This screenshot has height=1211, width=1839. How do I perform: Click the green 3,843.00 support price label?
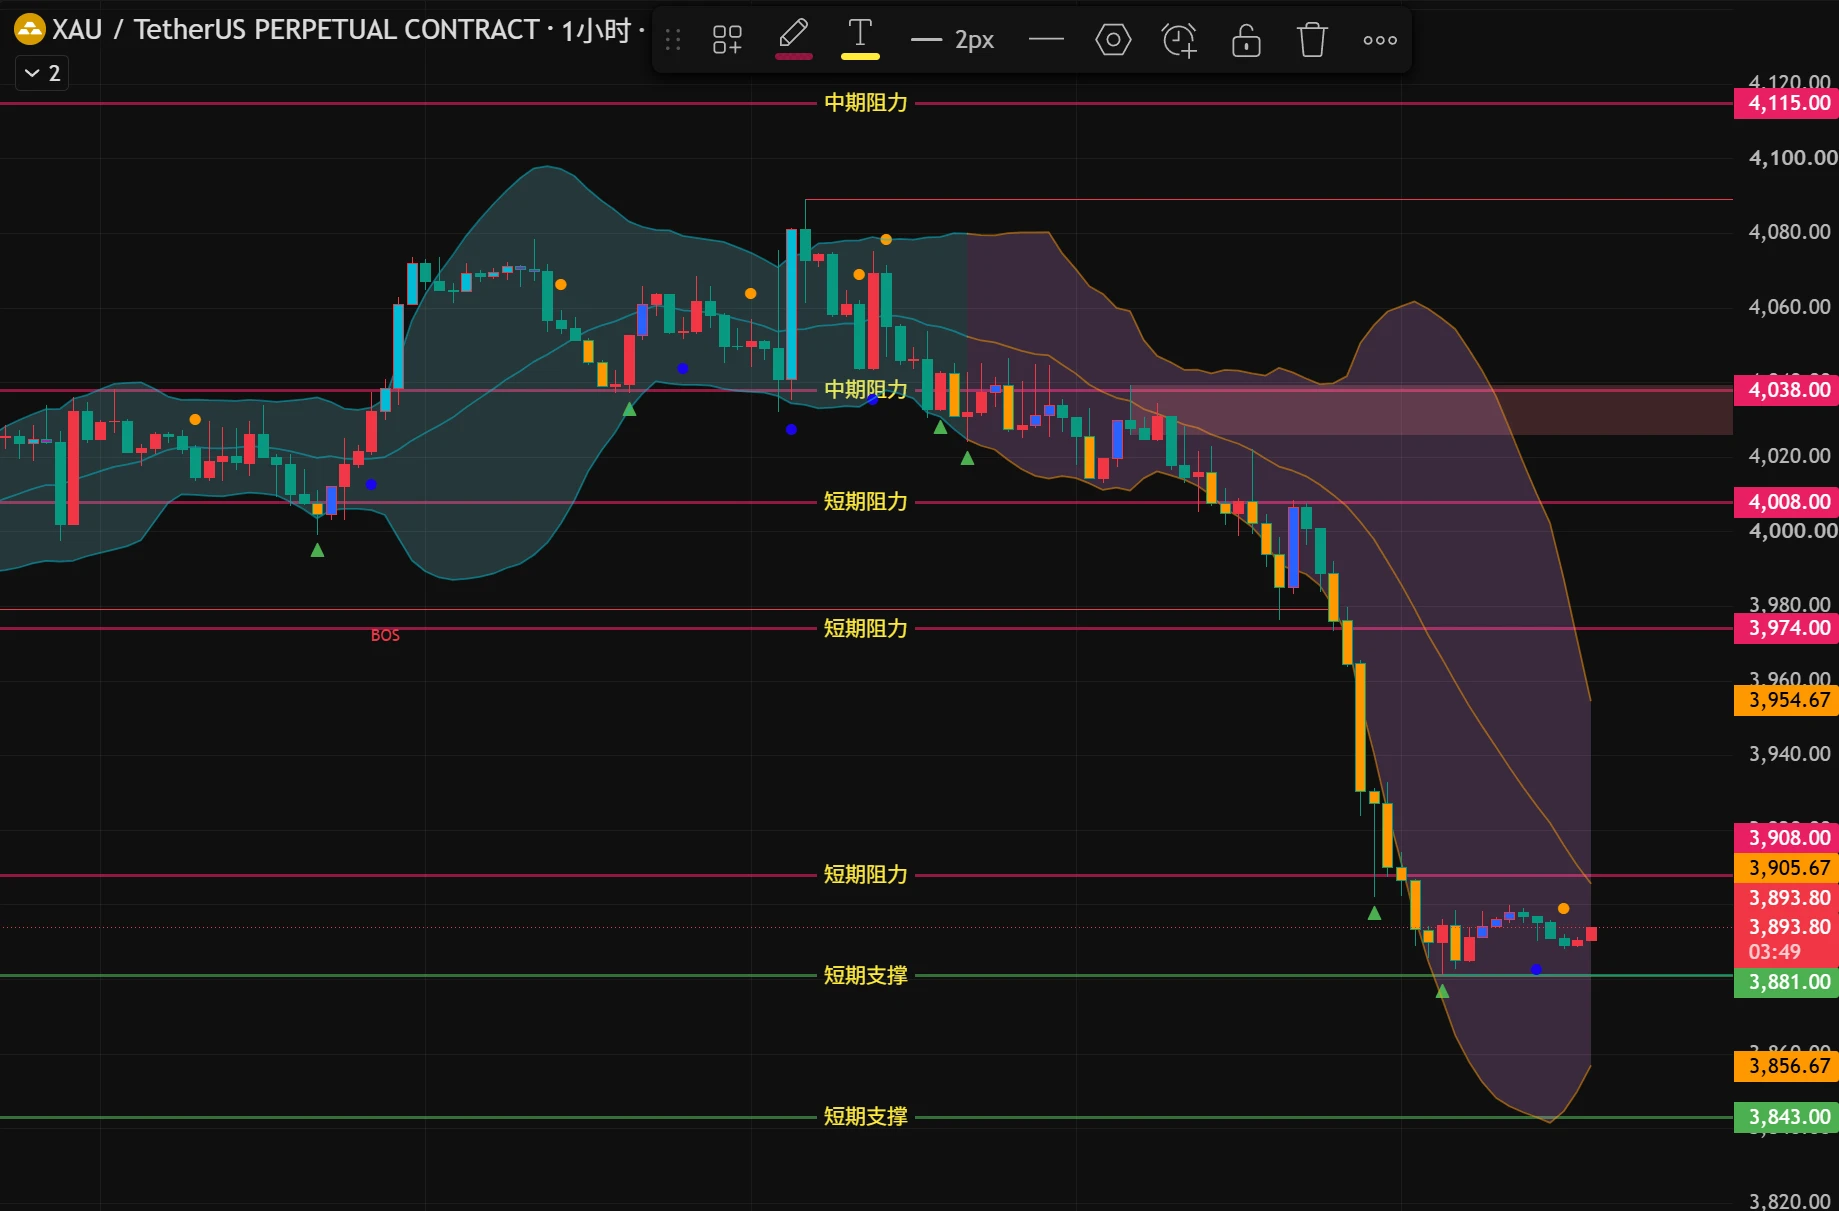(1786, 1117)
